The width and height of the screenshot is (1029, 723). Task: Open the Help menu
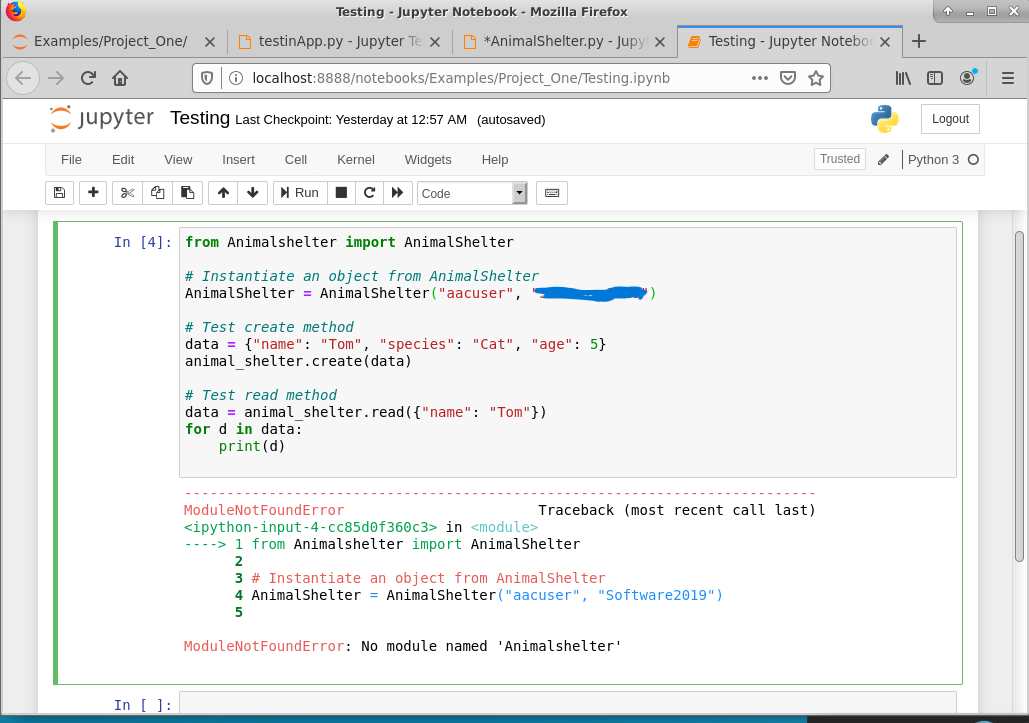pos(495,159)
